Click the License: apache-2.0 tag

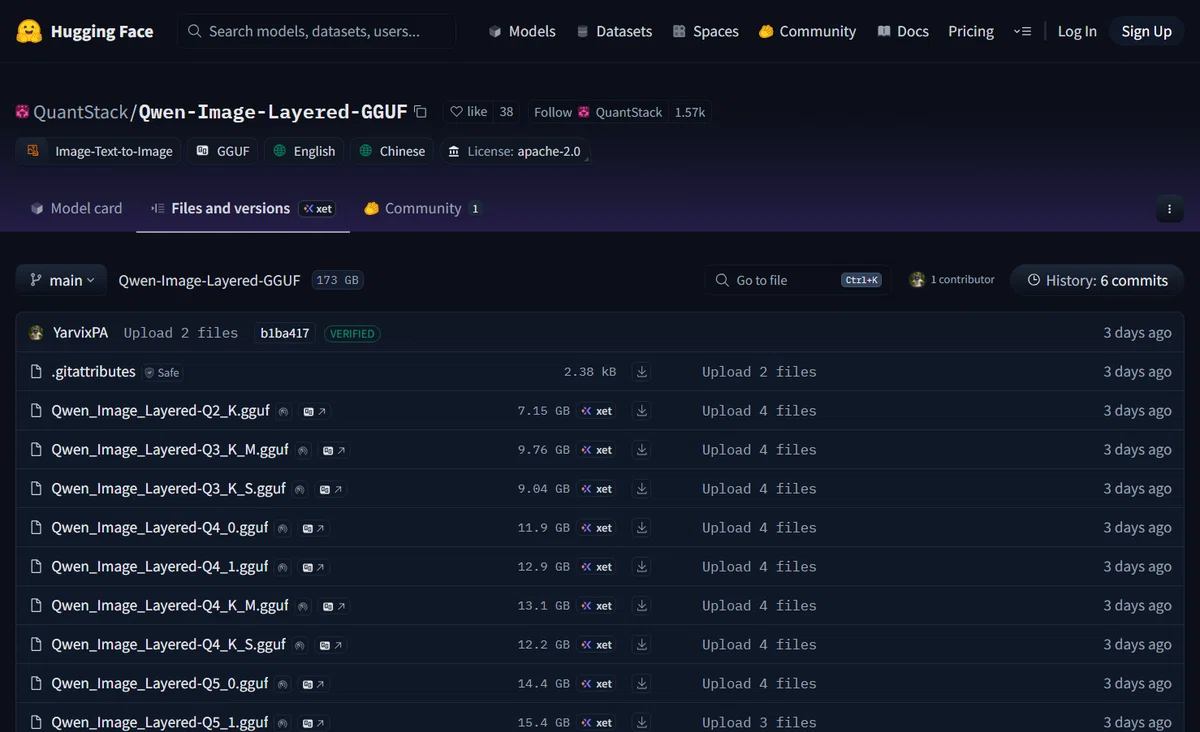[514, 151]
